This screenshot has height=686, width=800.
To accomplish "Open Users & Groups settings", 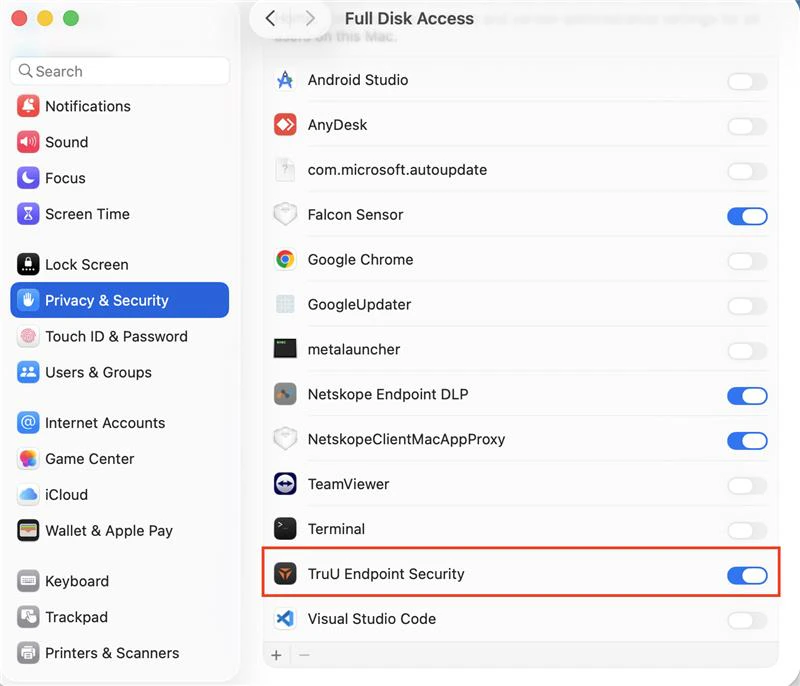I will coord(119,372).
